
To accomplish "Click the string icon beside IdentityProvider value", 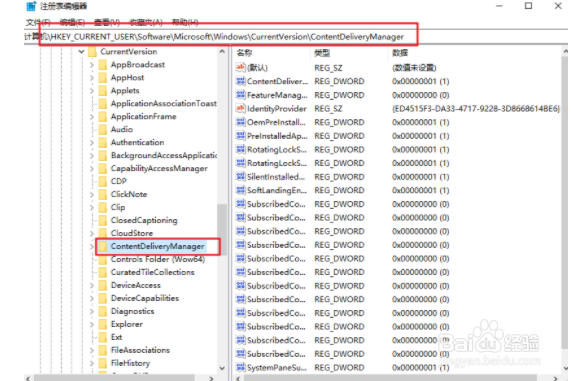I will tap(240, 108).
